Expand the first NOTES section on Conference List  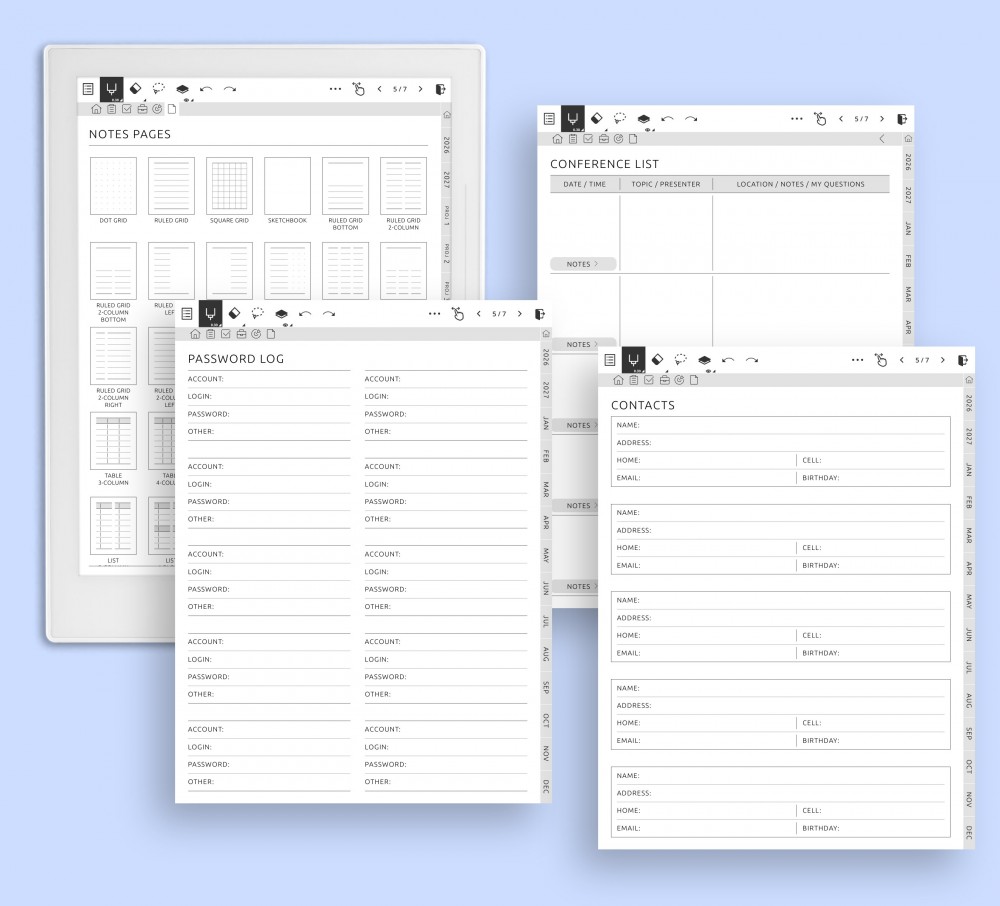(x=583, y=263)
